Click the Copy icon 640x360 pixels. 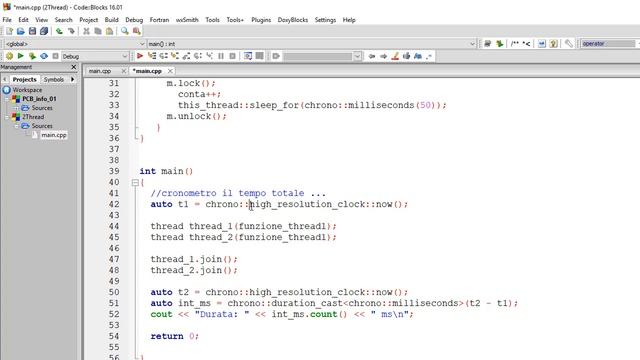(98, 31)
